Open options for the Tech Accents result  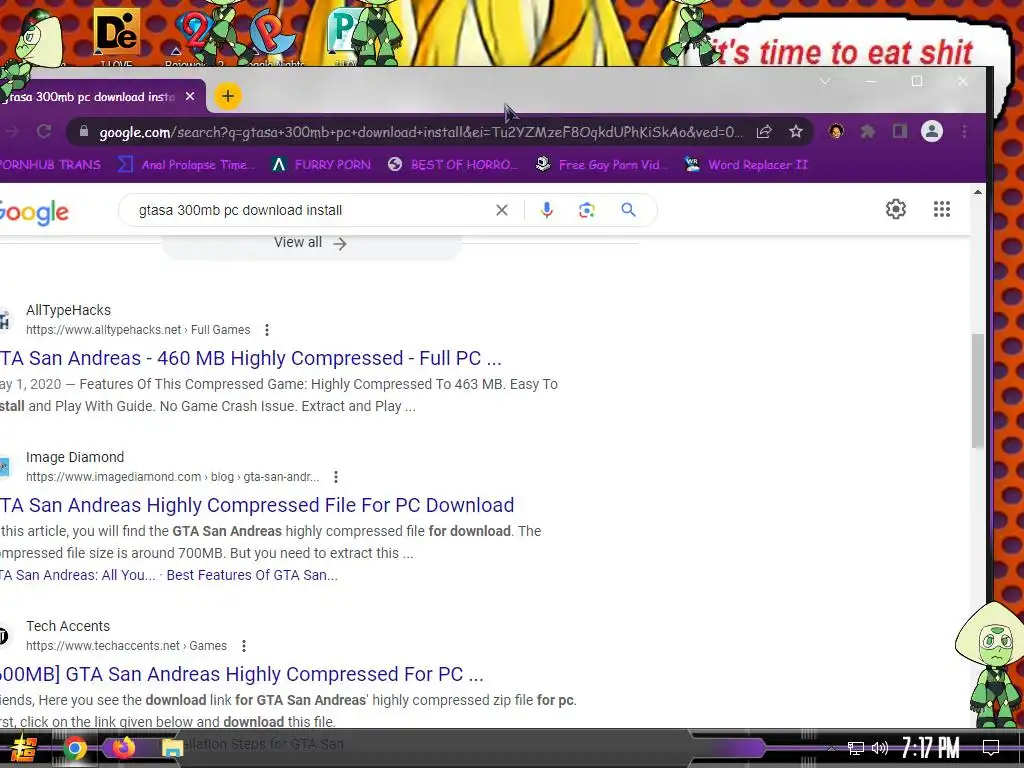pyautogui.click(x=244, y=646)
